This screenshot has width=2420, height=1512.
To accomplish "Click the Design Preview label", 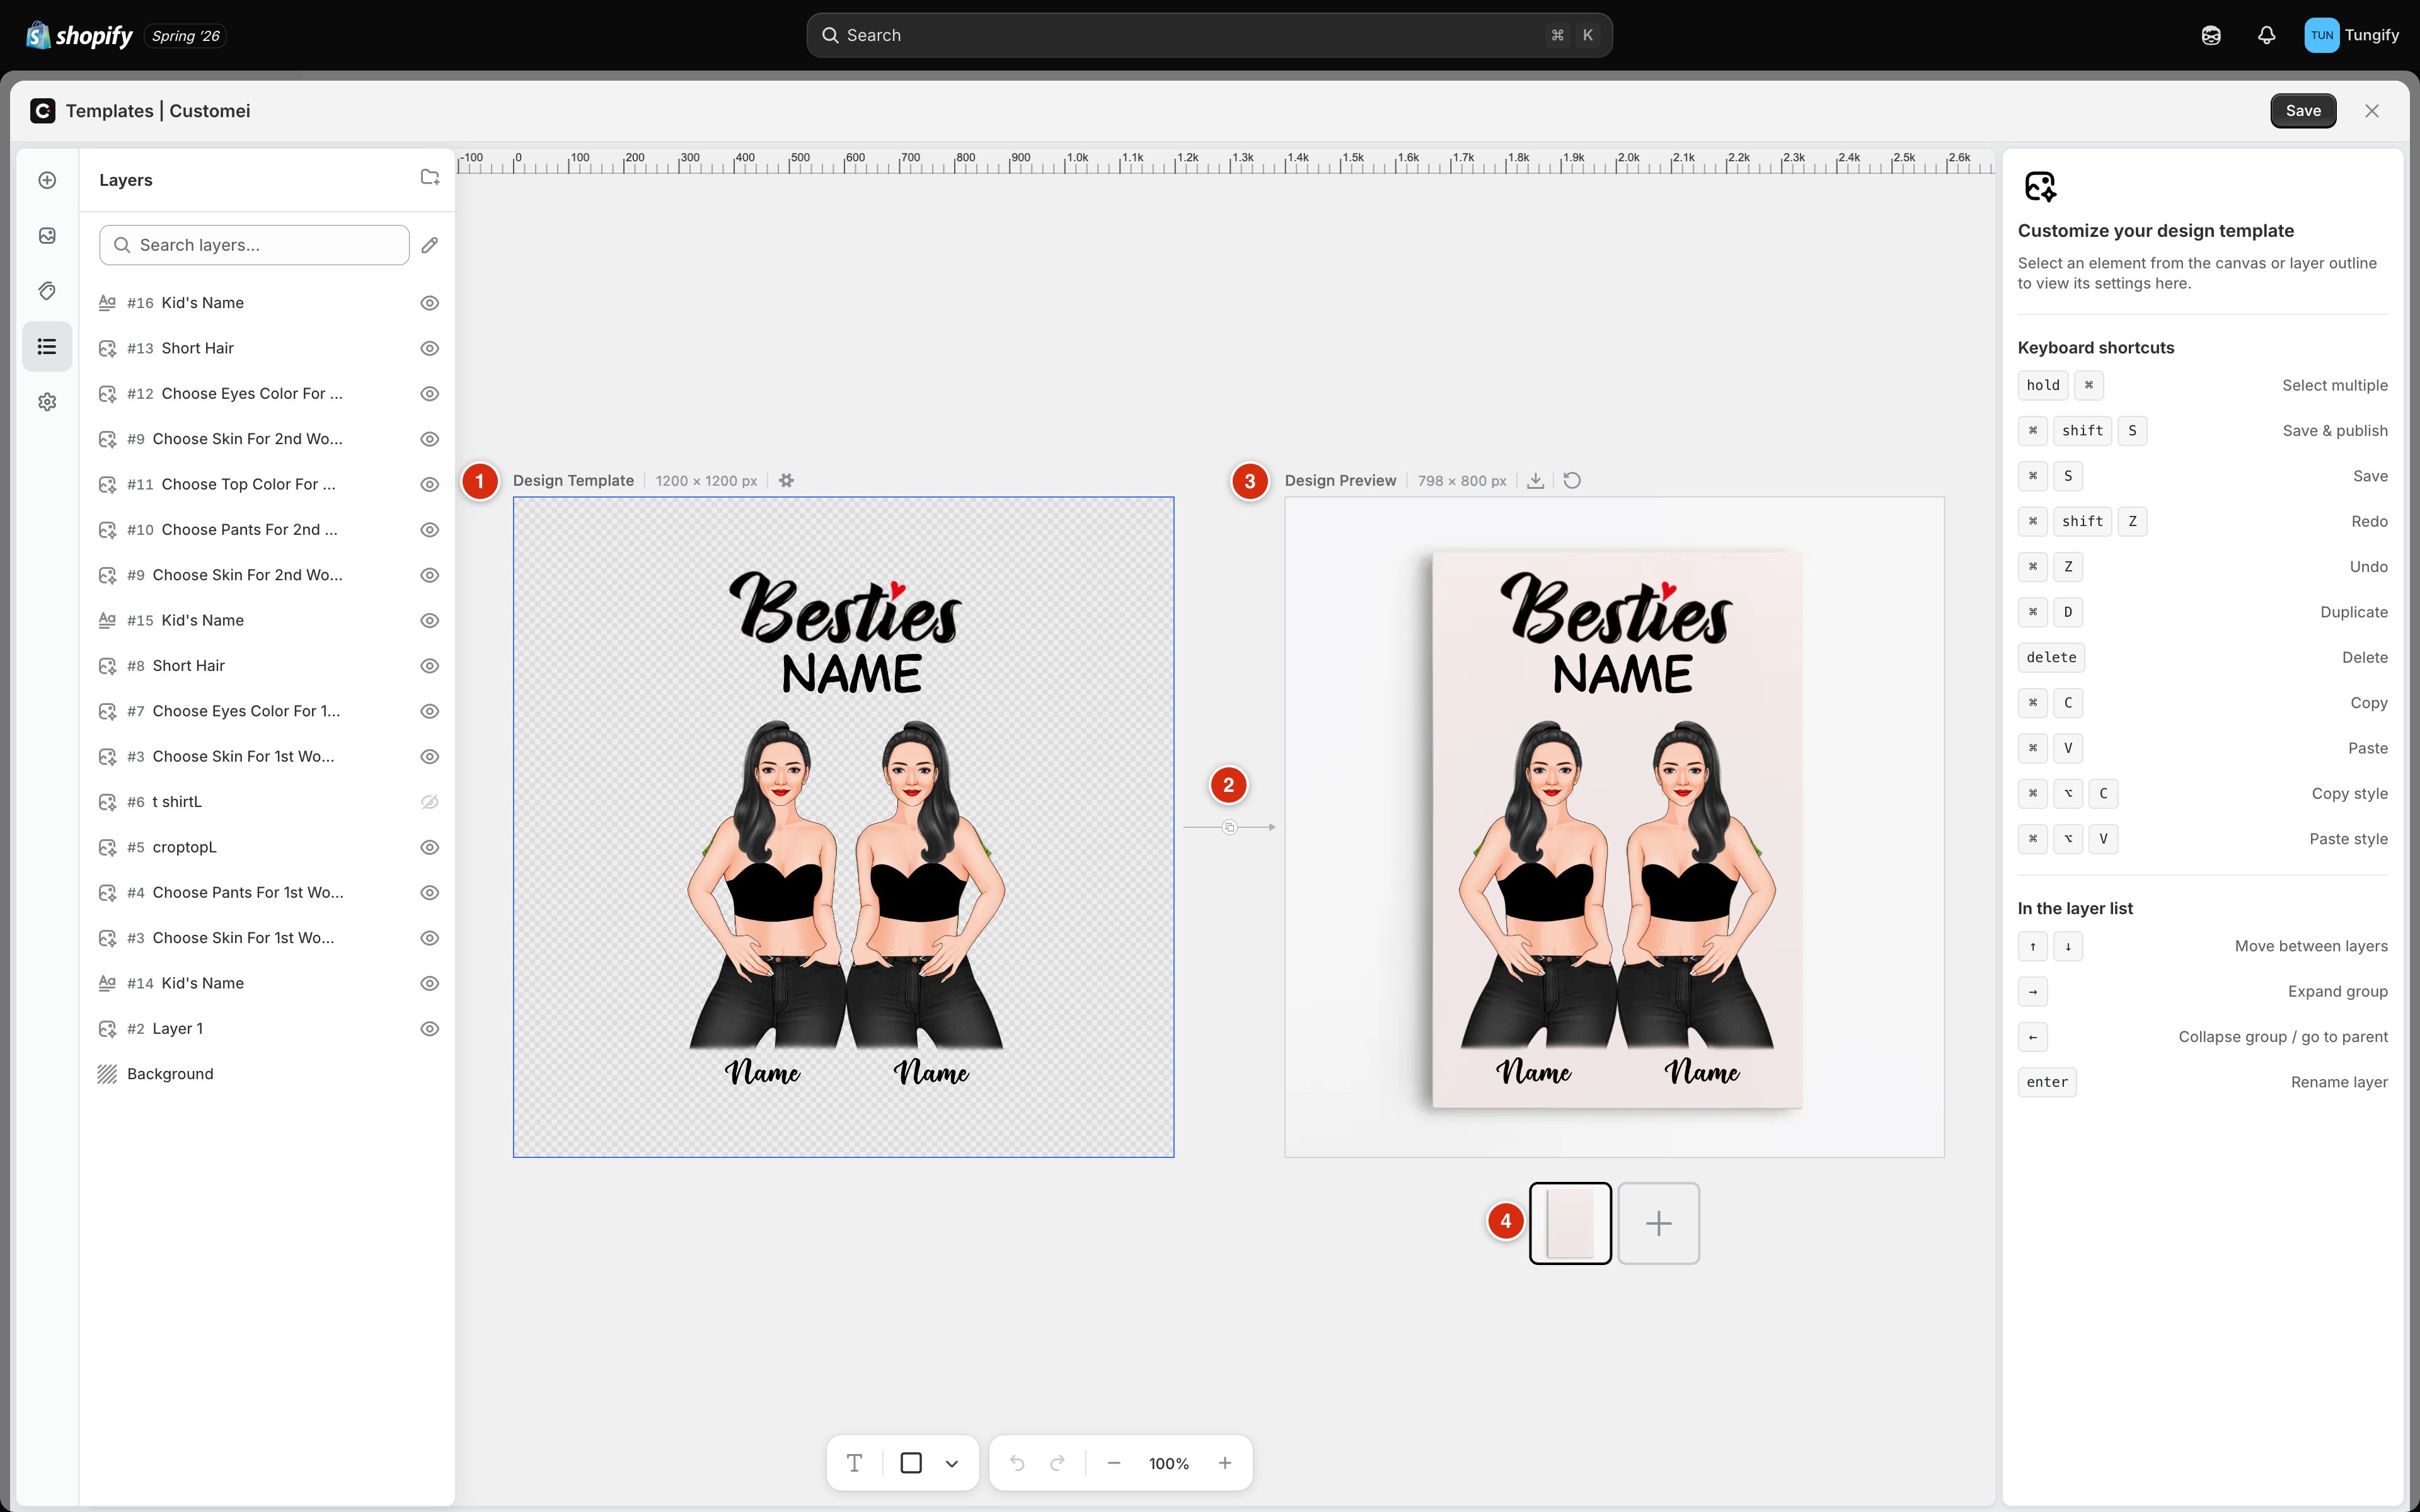I will [1340, 481].
